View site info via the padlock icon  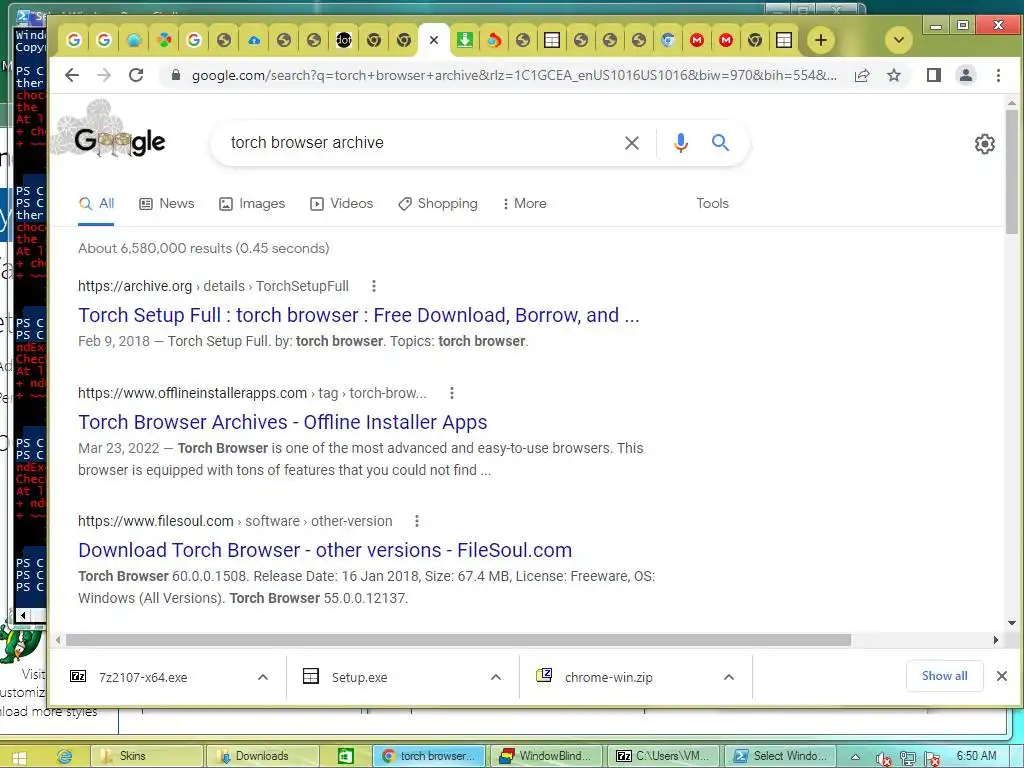(x=176, y=75)
